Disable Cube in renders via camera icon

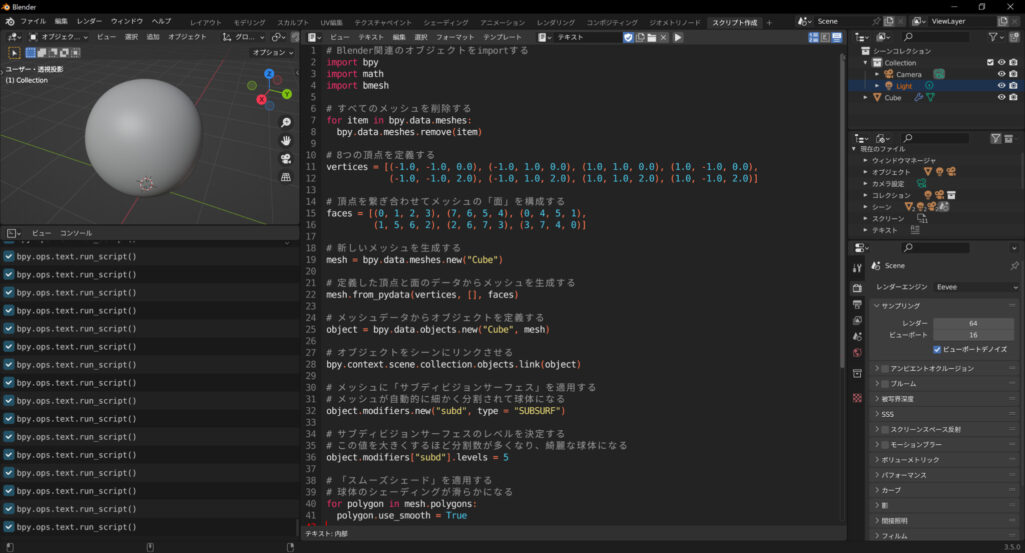[x=1013, y=97]
